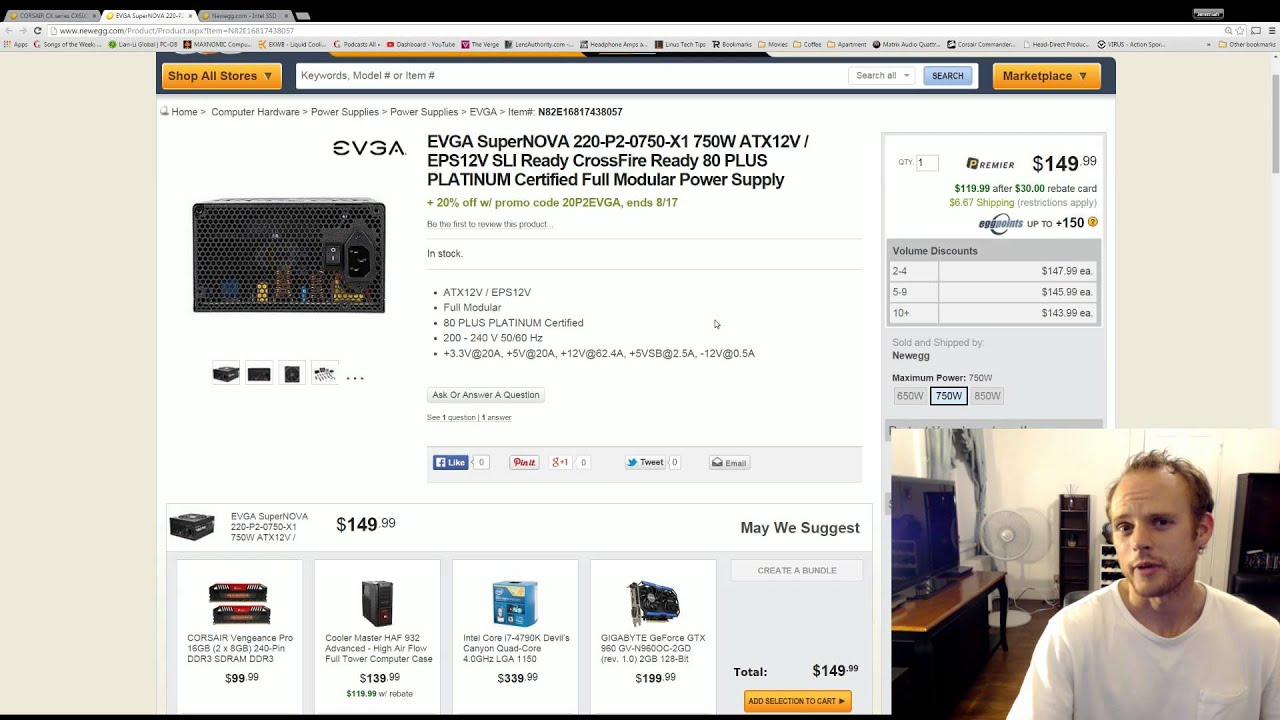Open the Lian-Li Global bookmark
1280x720 pixels.
coord(142,44)
